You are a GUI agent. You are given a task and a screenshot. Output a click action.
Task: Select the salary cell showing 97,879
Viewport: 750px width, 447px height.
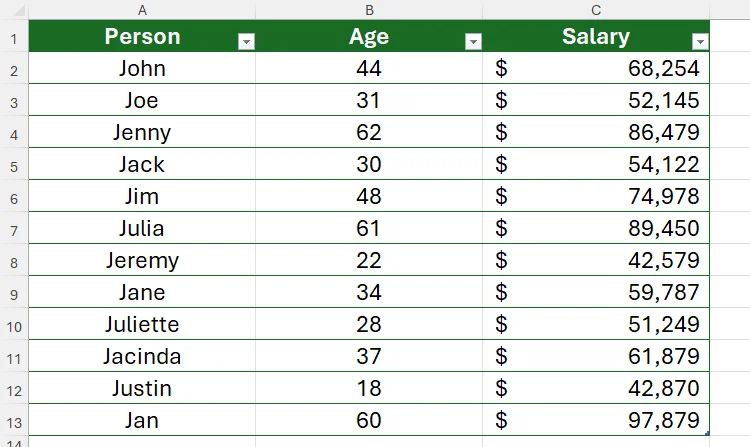pos(596,421)
